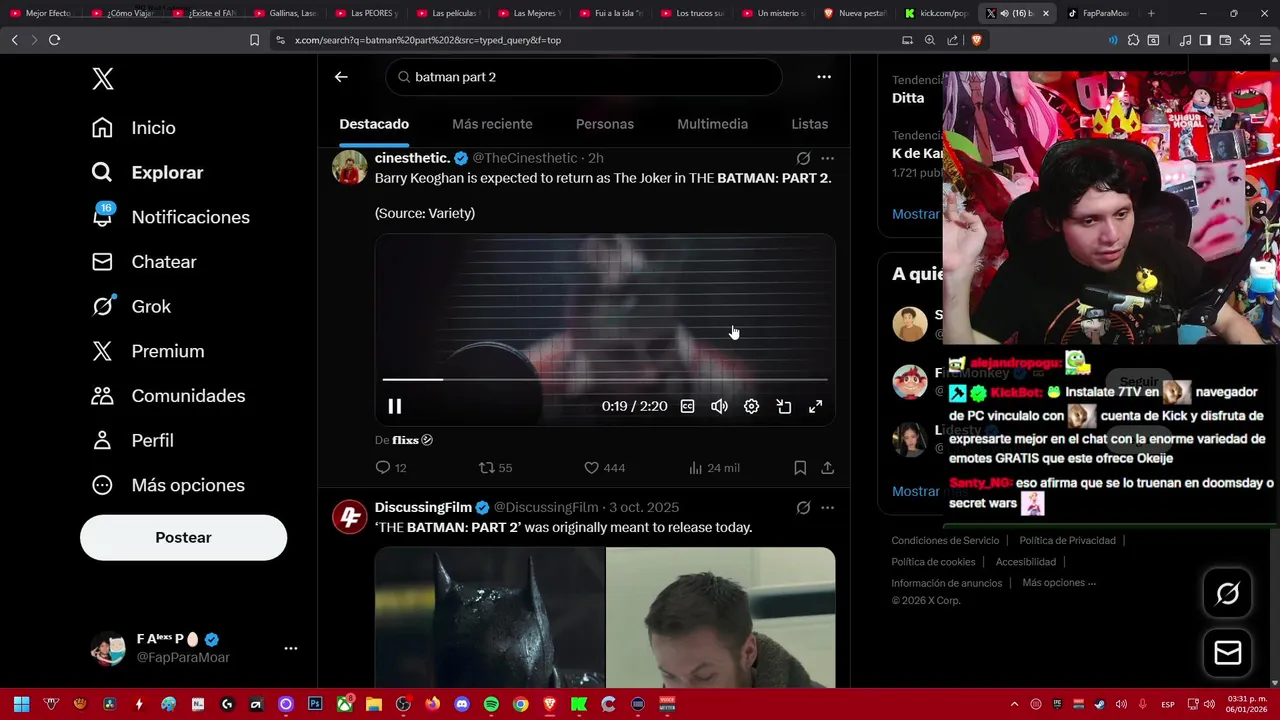Switch to the Más reciente tab
The image size is (1280, 720).
pyautogui.click(x=492, y=124)
